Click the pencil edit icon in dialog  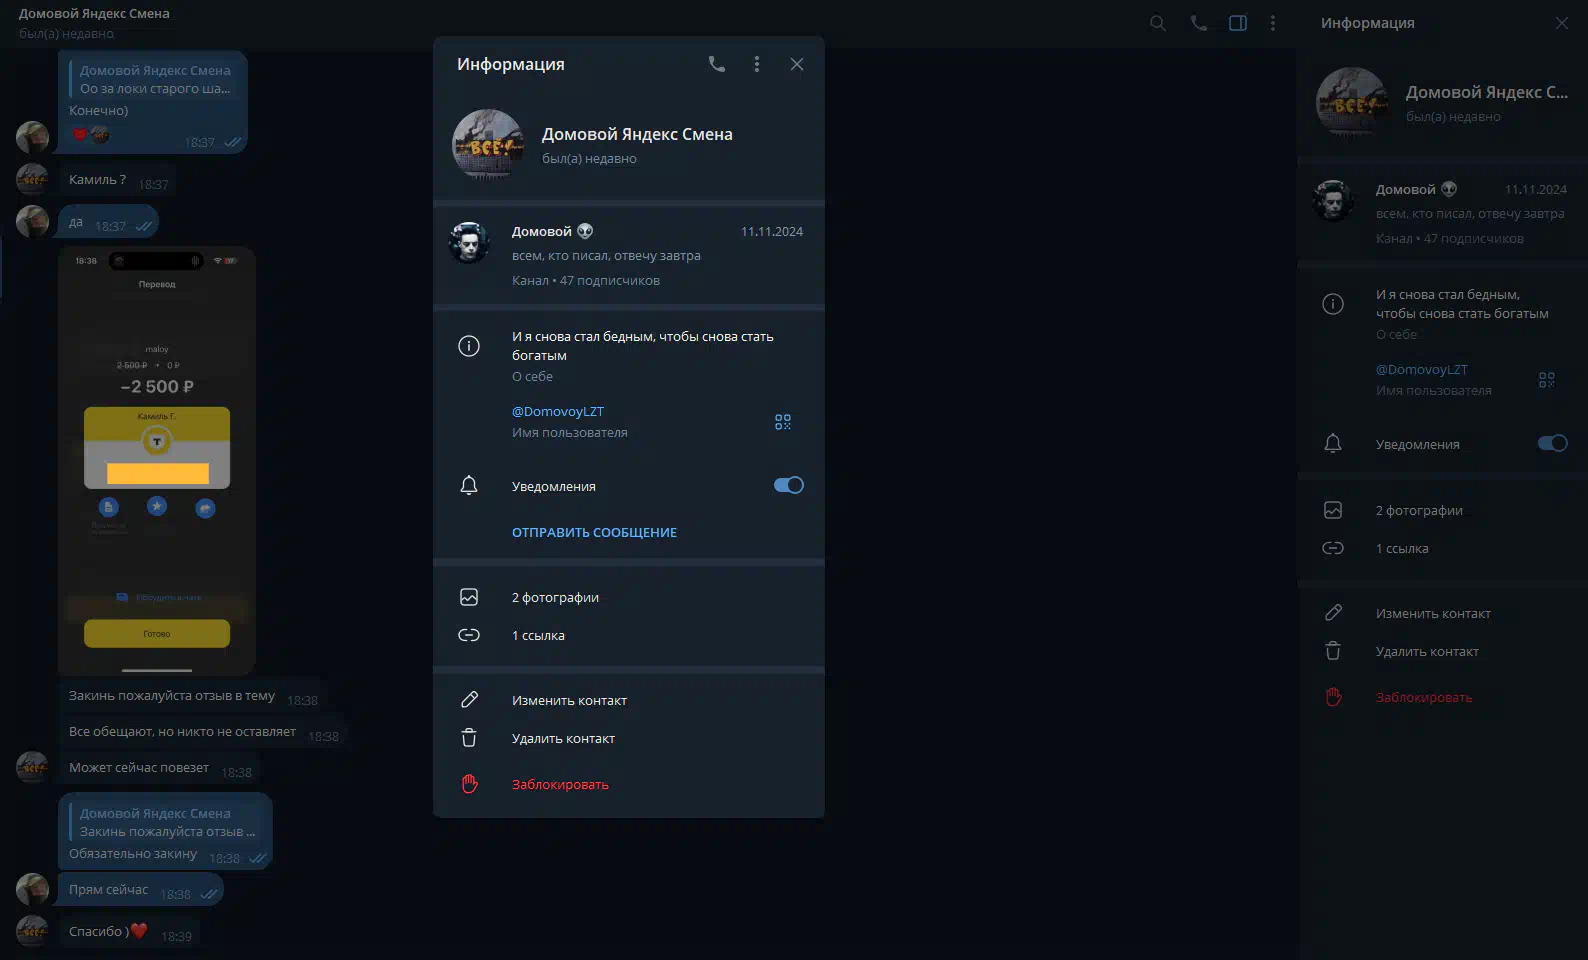click(469, 700)
